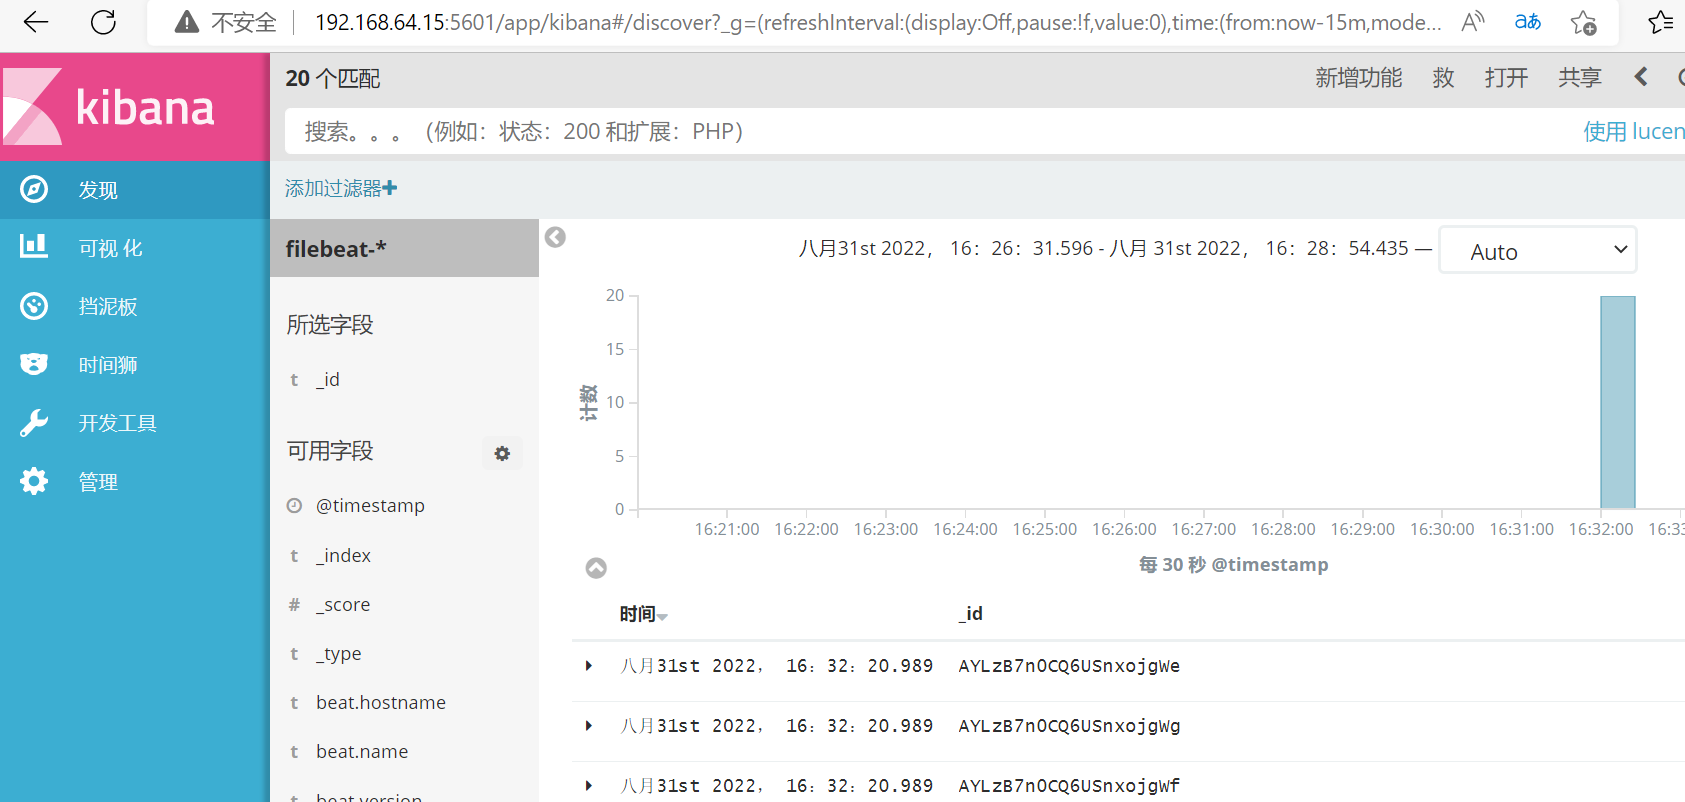The width and height of the screenshot is (1685, 802).
Task: Click 打开 (Open) in the top menu
Action: [1506, 78]
